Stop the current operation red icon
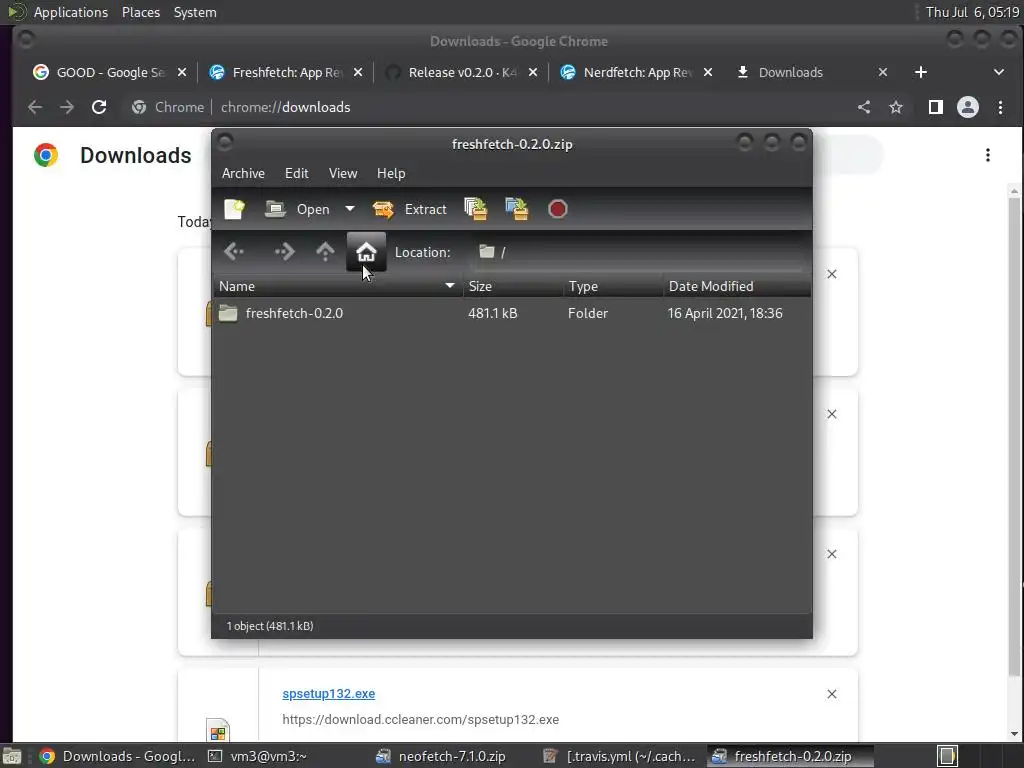The width and height of the screenshot is (1024, 768). point(557,209)
